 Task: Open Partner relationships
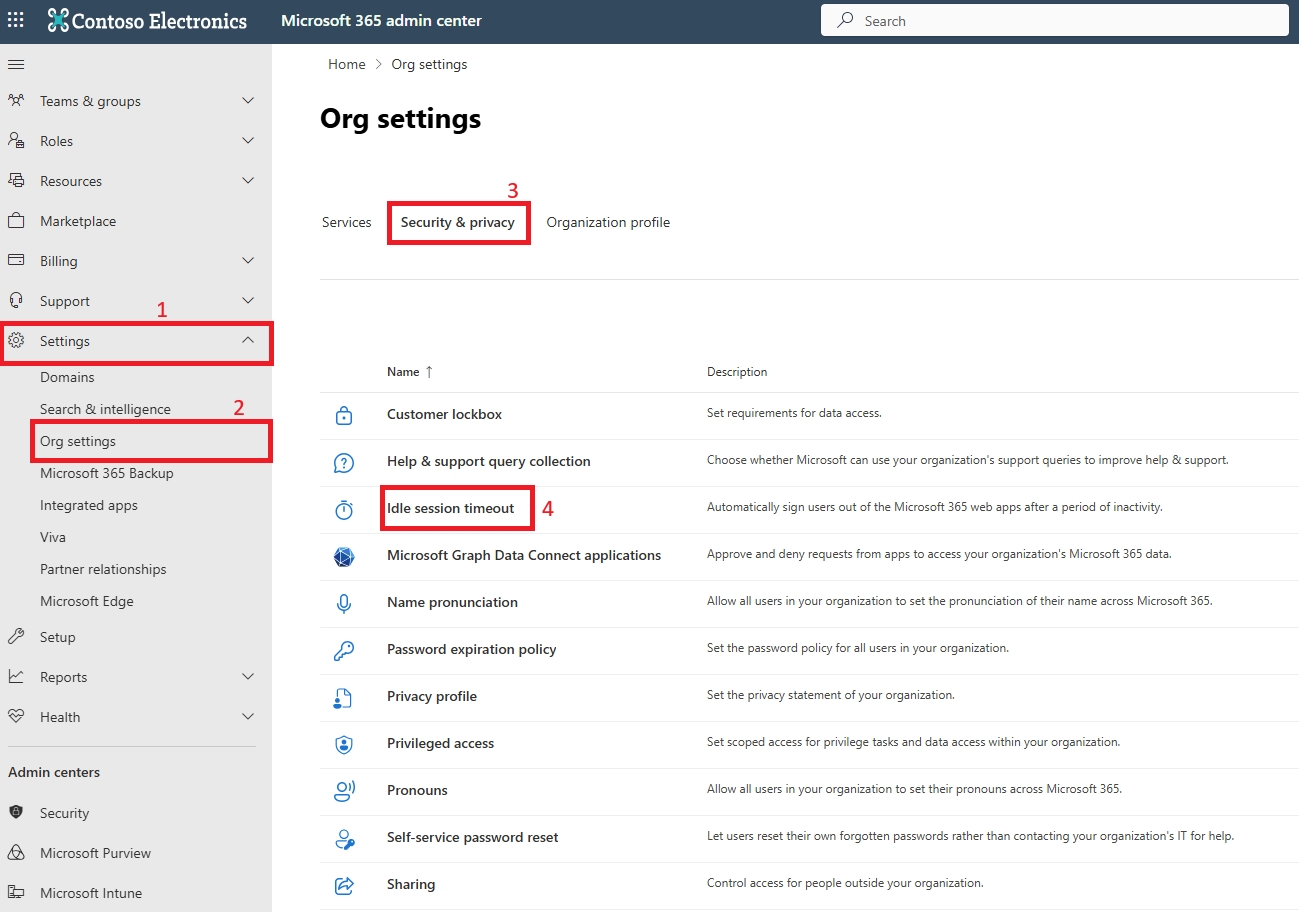tap(103, 569)
